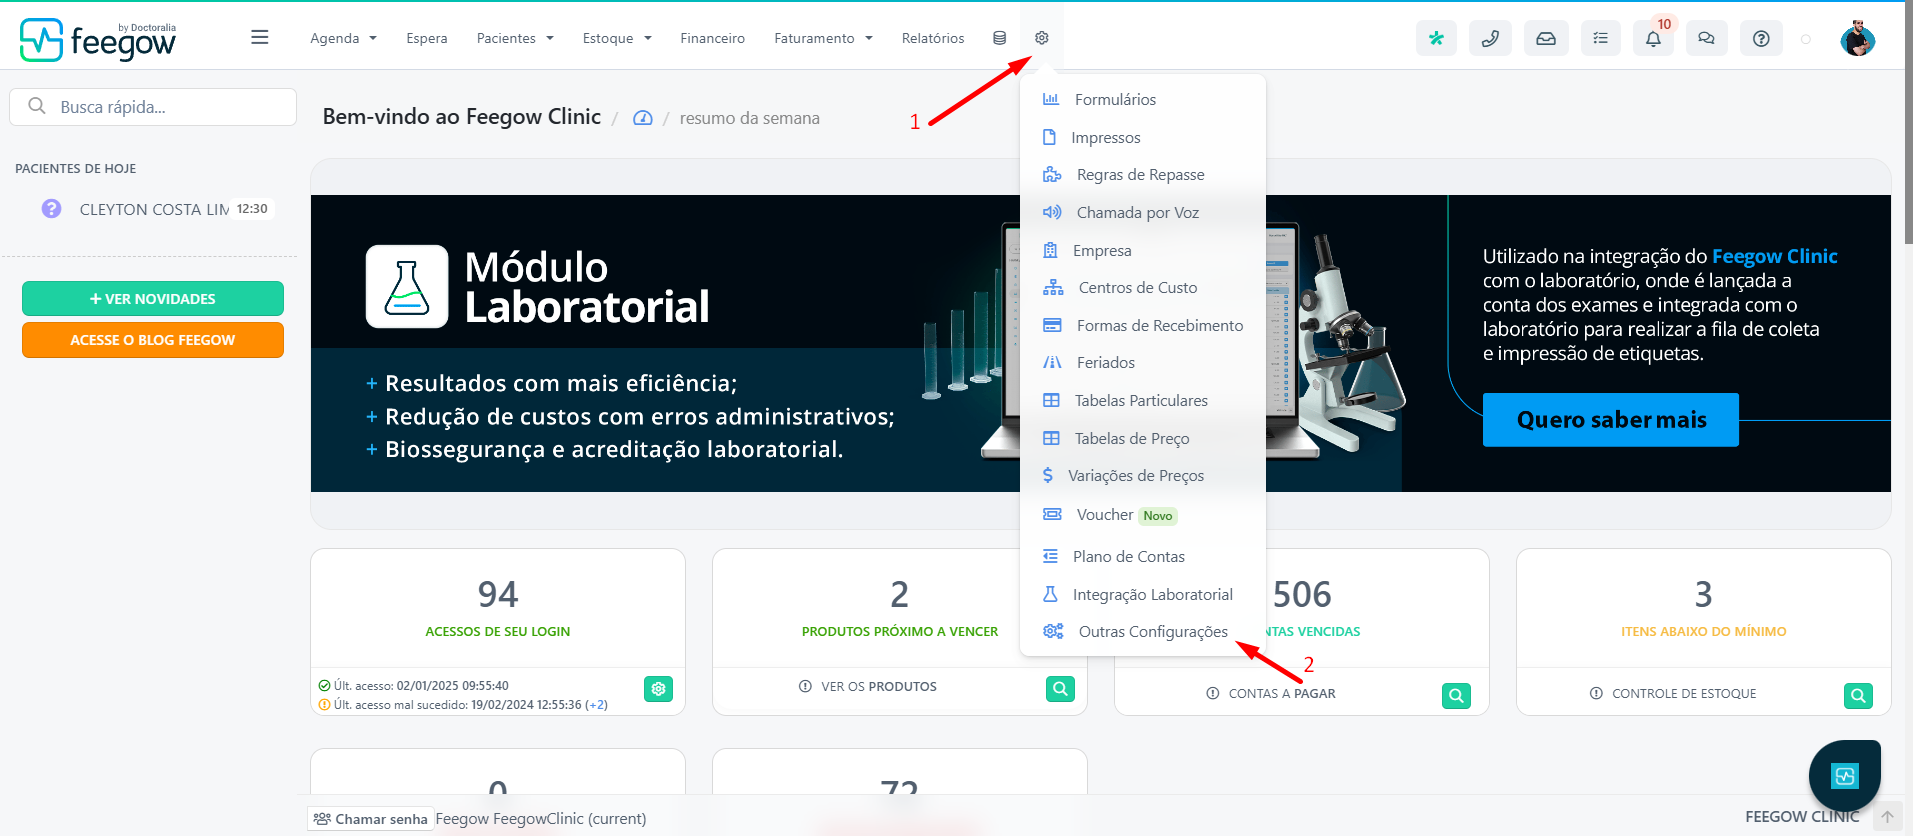This screenshot has height=836, width=1913.
Task: Click the + VER NOVIDADES button
Action: (153, 299)
